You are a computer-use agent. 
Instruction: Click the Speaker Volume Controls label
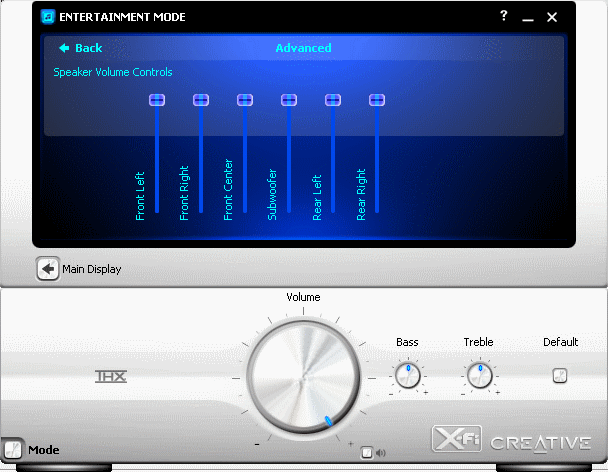(113, 72)
